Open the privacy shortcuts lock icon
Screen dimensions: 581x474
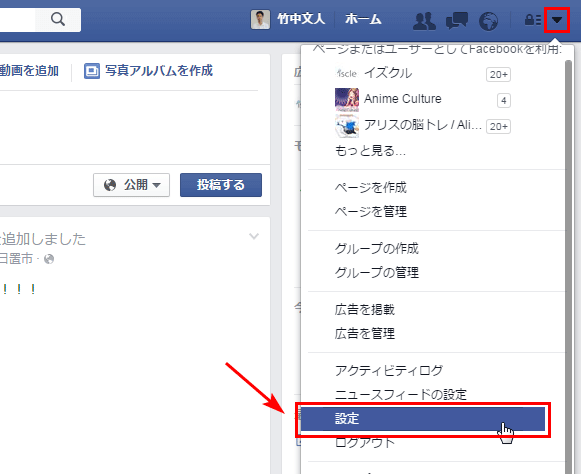(533, 20)
